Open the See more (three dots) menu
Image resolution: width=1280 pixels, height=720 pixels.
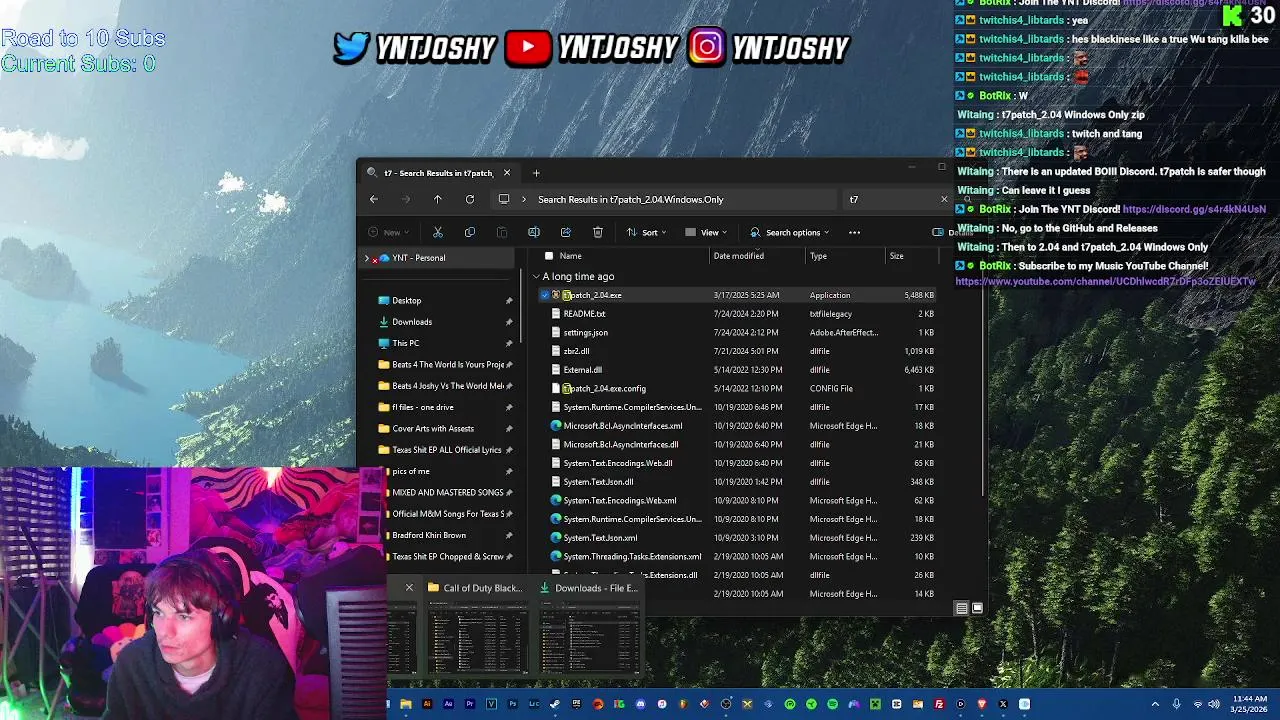pos(854,232)
